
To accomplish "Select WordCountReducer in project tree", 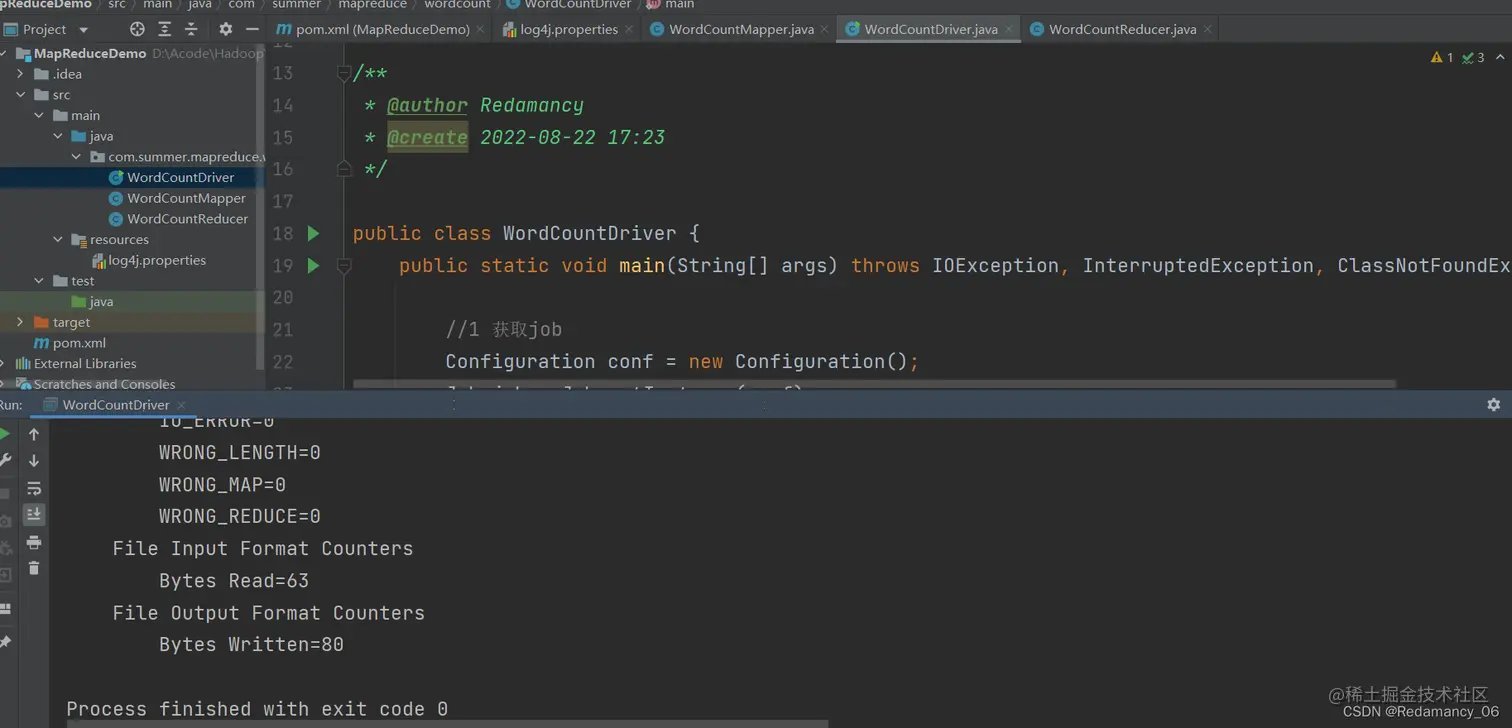I will pos(187,219).
